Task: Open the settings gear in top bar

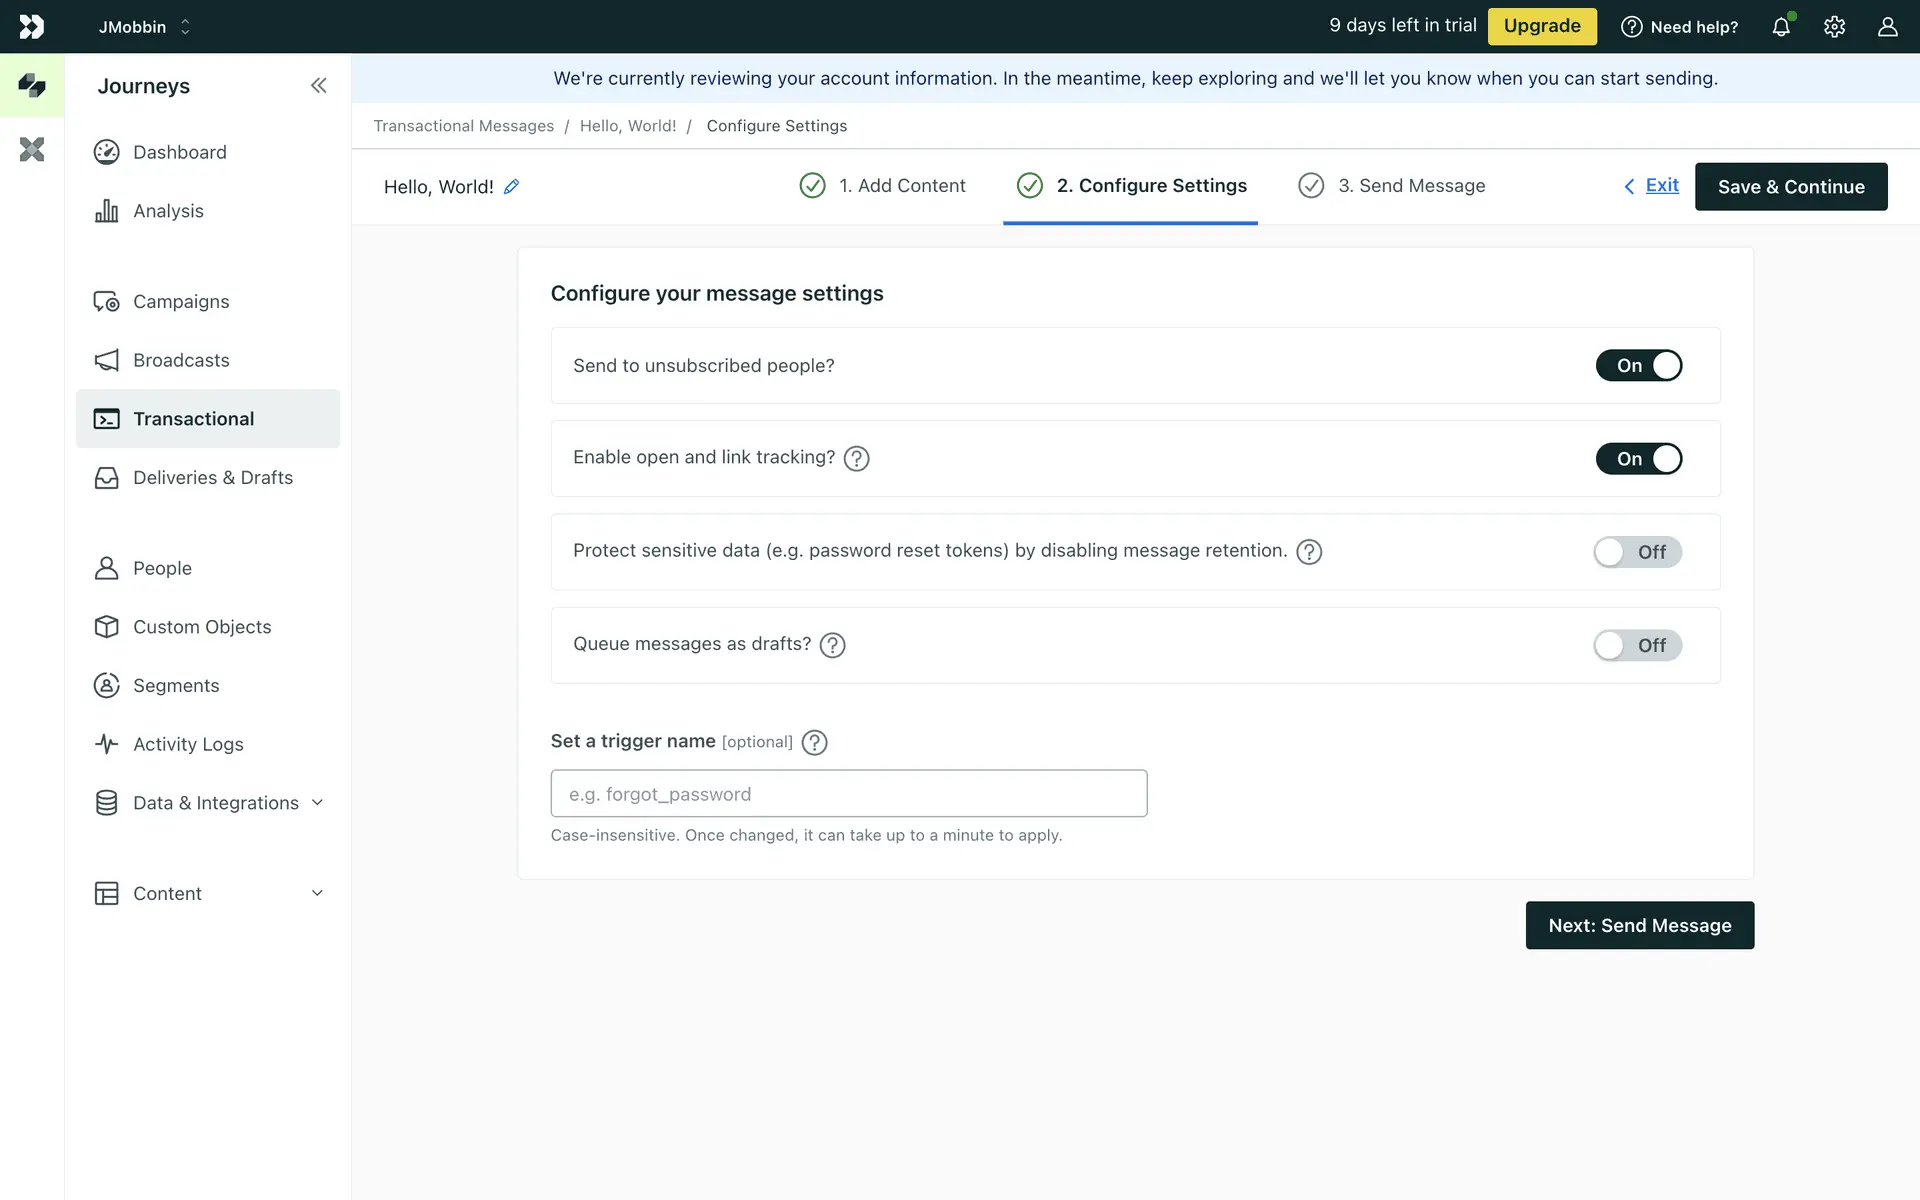Action: [1834, 27]
